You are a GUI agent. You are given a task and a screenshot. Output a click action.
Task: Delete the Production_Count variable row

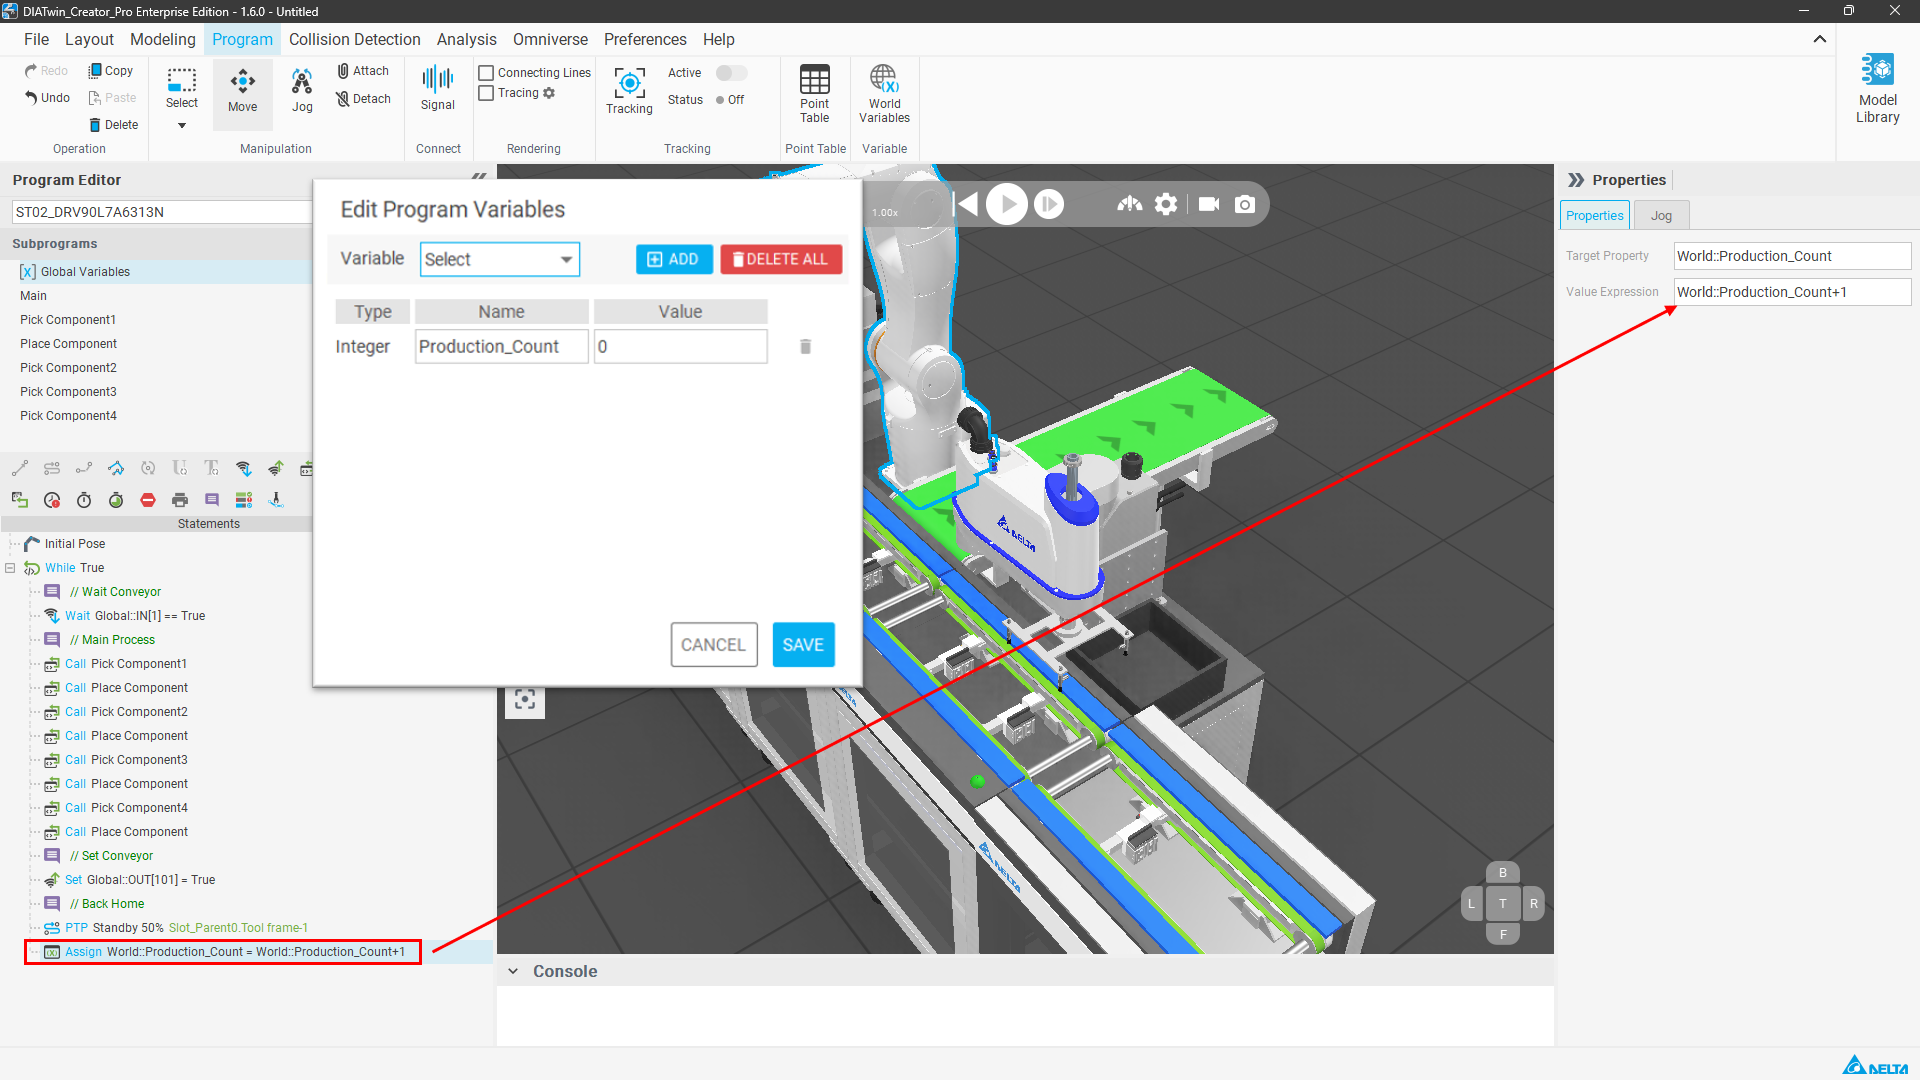805,347
